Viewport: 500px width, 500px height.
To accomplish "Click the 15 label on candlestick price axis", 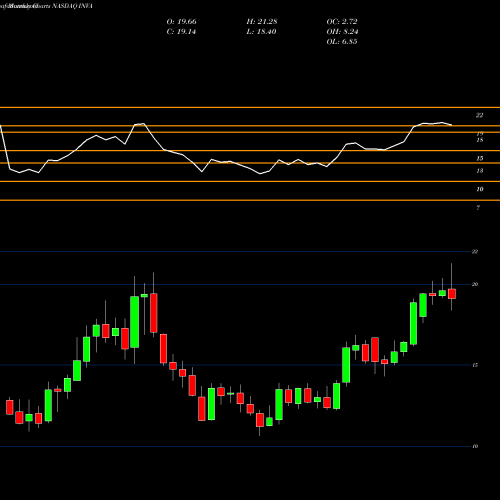I will (x=475, y=365).
